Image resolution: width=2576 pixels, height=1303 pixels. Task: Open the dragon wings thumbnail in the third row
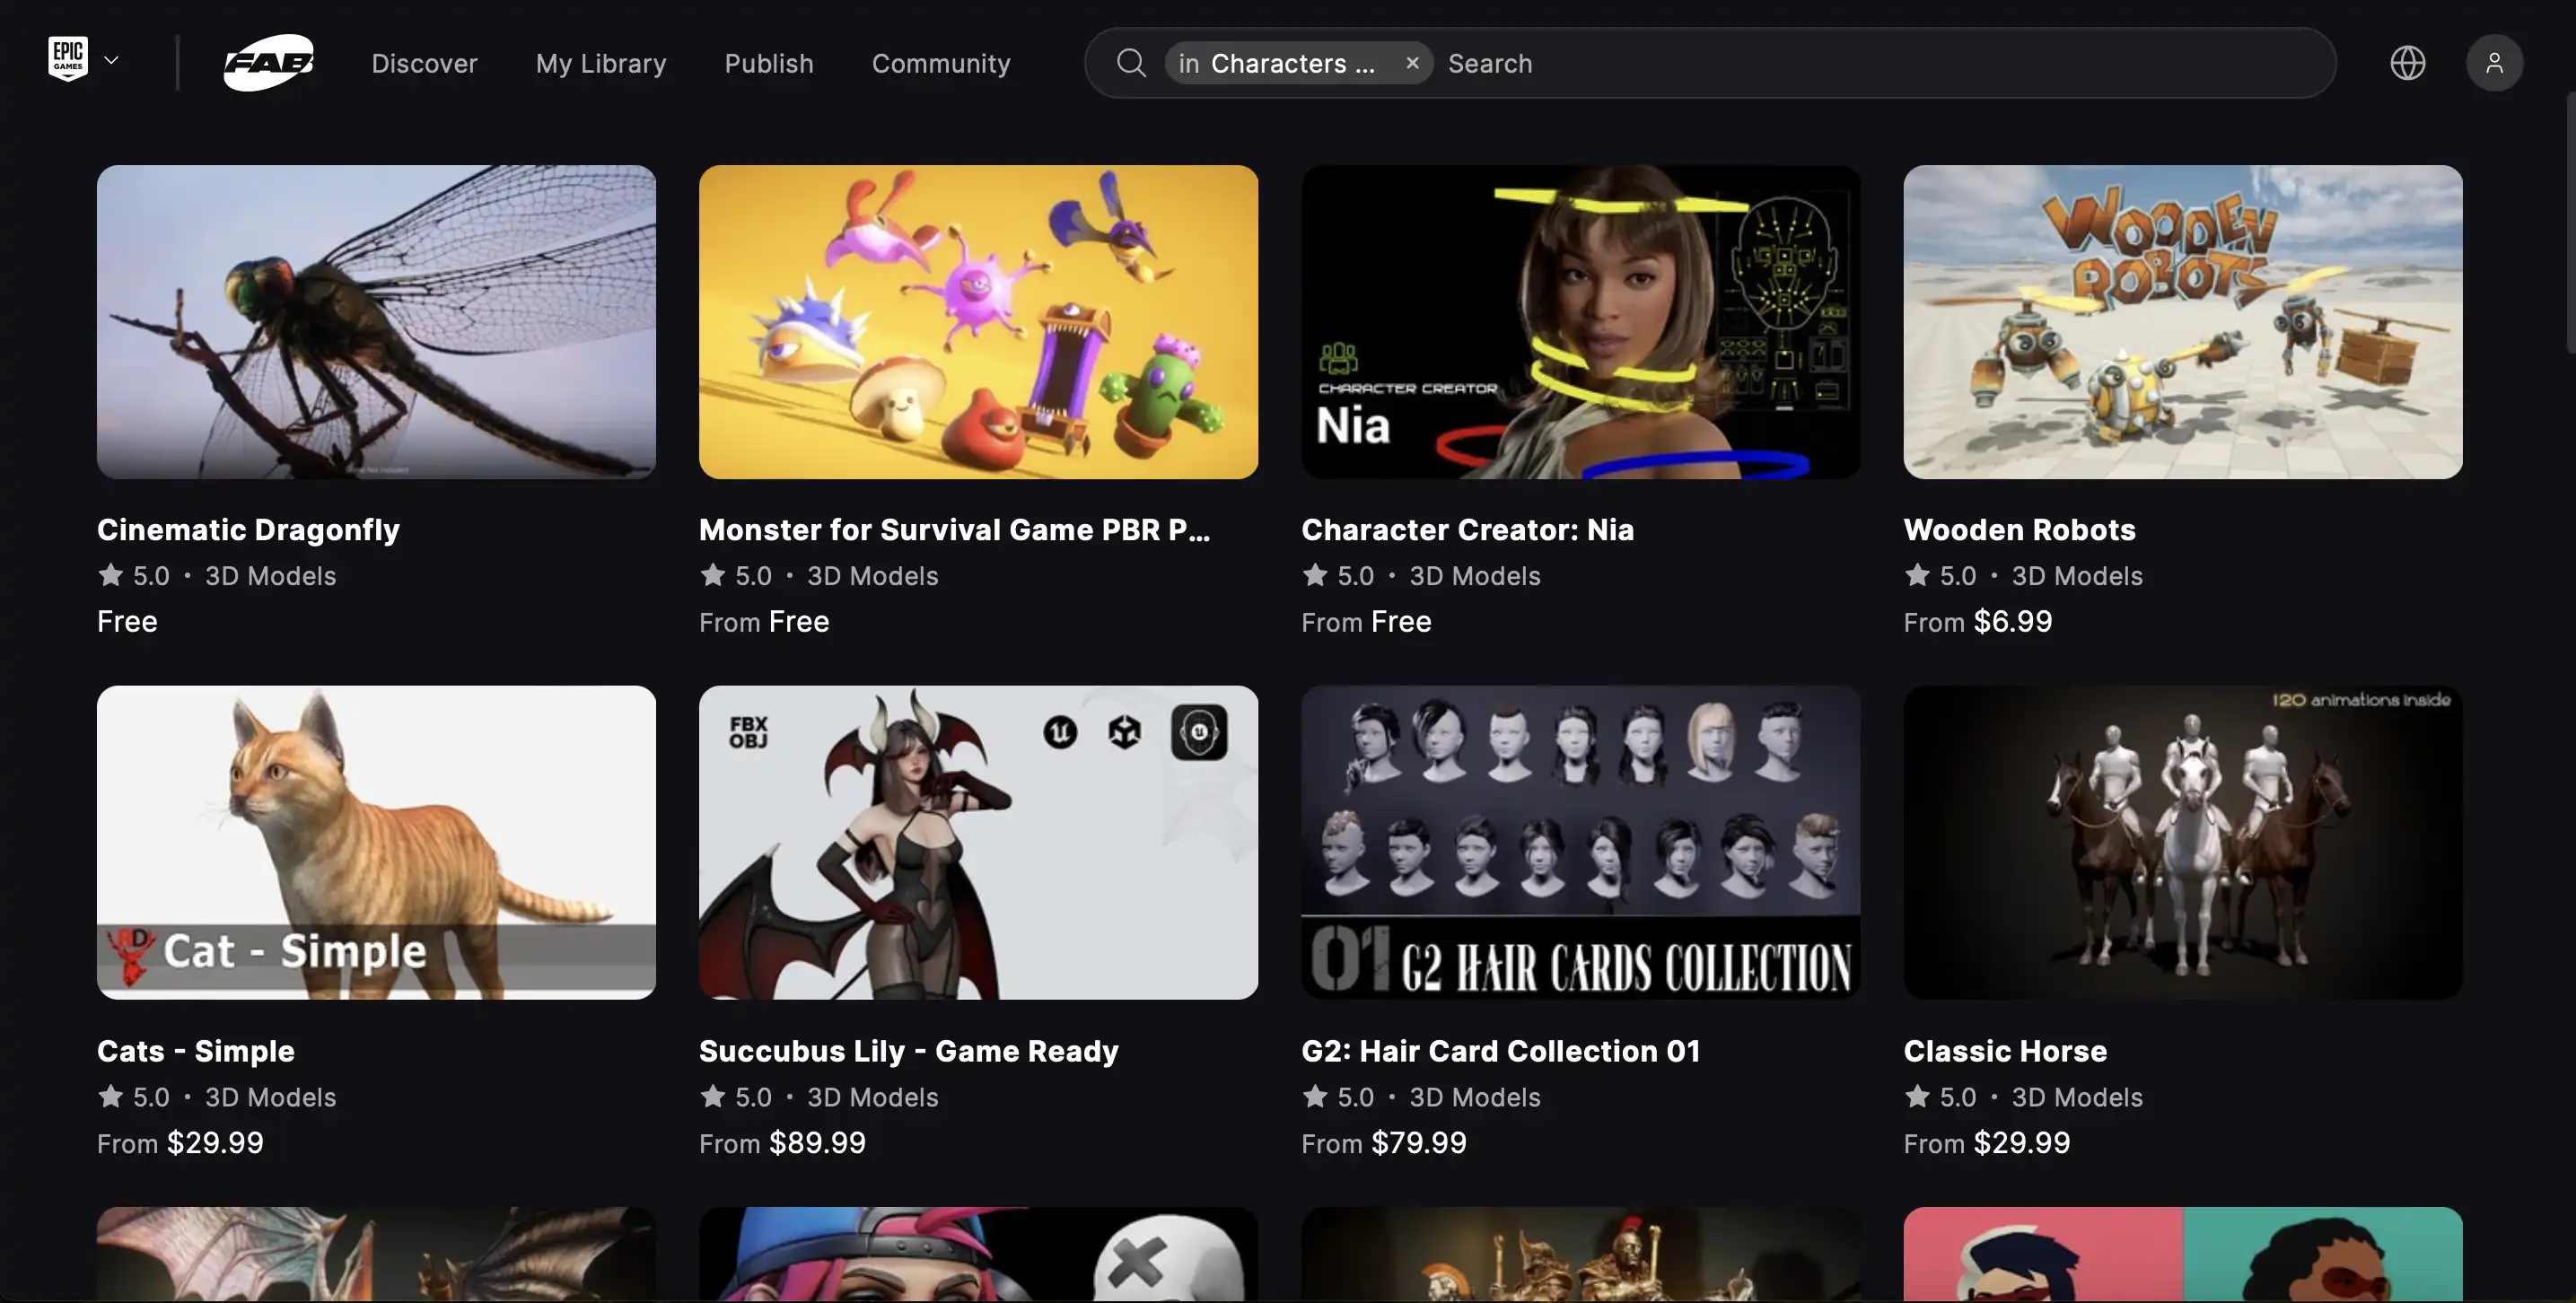[376, 1254]
